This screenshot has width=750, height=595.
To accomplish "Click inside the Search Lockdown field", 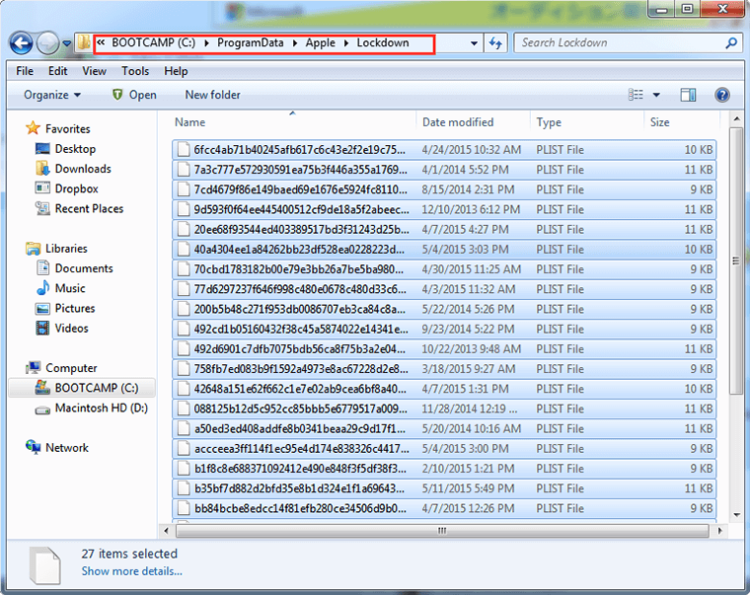I will (620, 43).
